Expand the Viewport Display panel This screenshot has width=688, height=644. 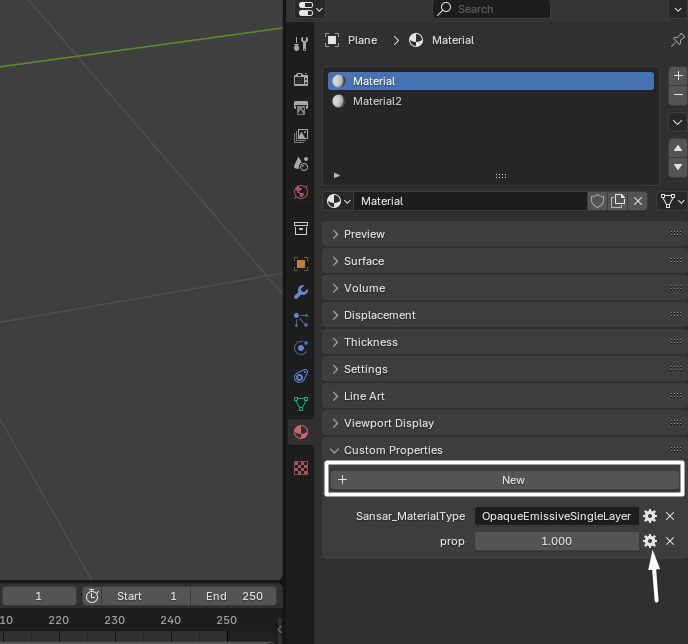click(x=388, y=423)
